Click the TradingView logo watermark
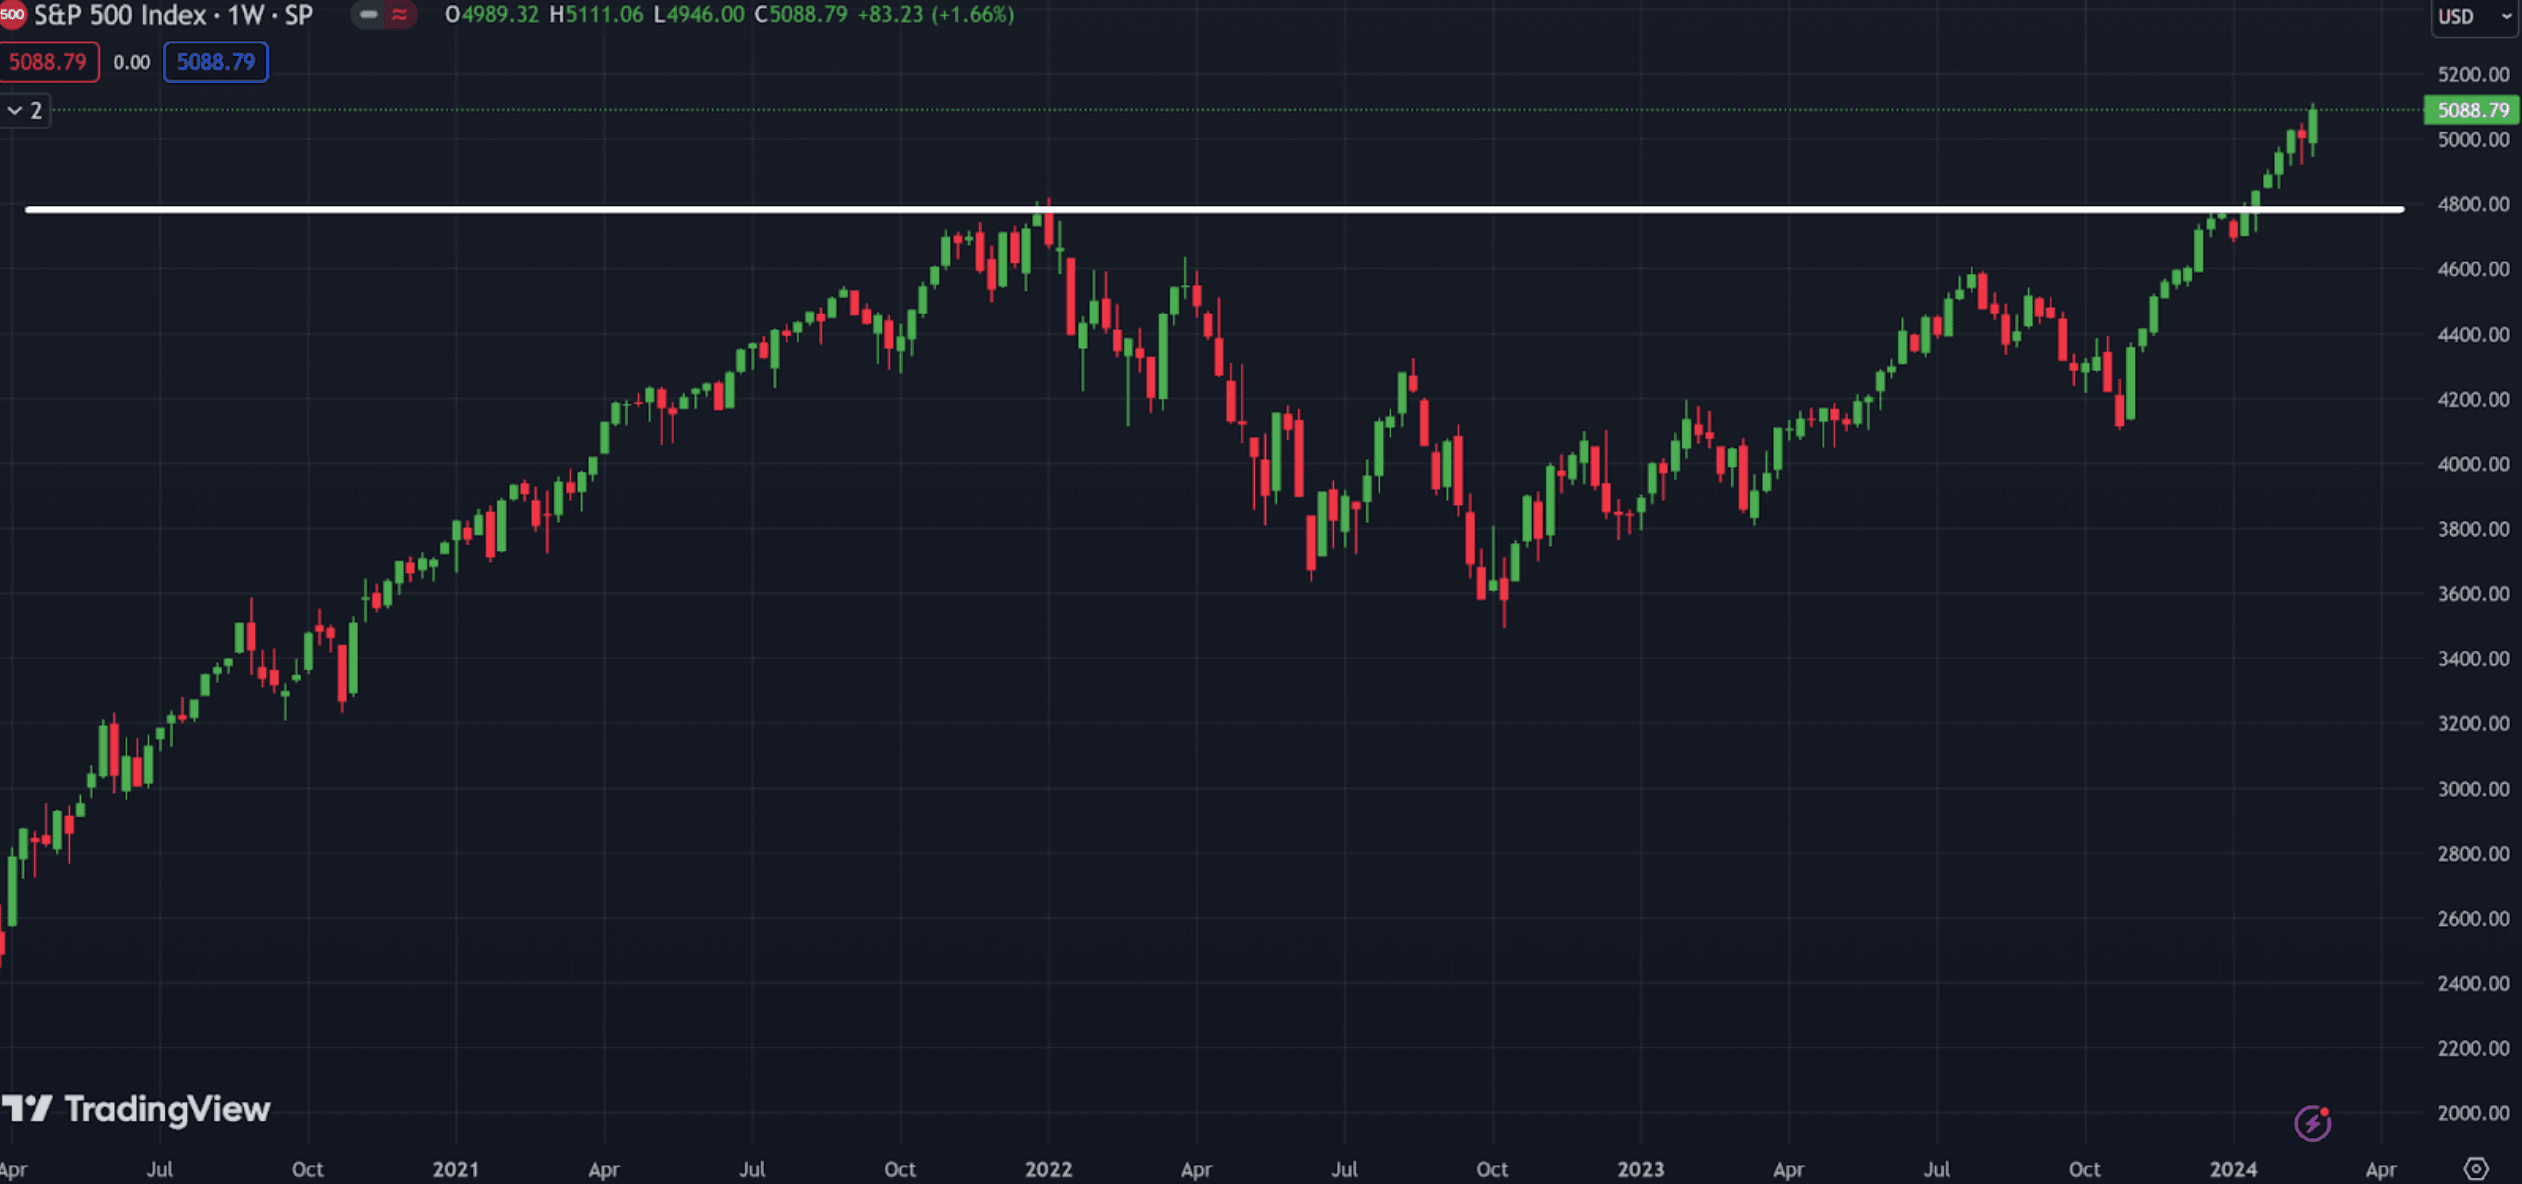 click(137, 1109)
